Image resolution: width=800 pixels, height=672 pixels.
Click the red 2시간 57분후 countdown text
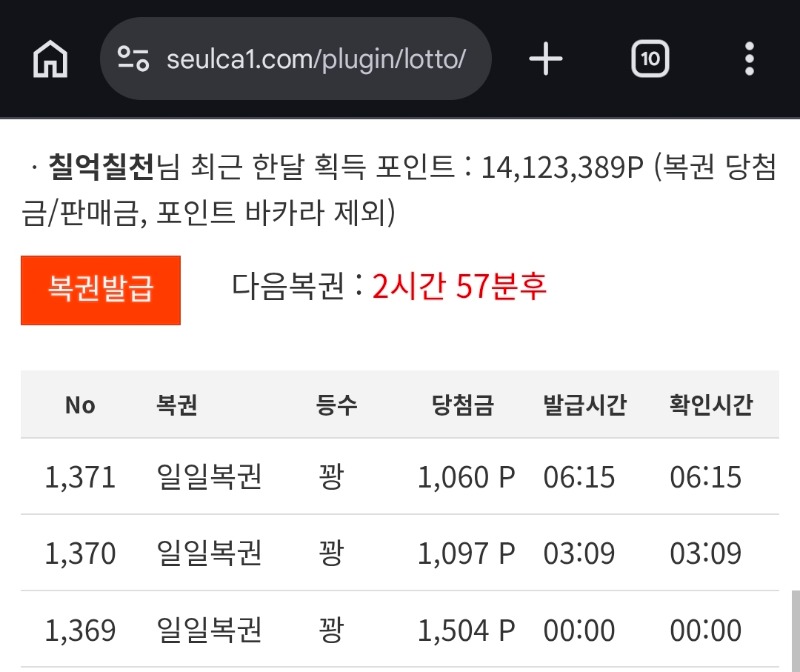(459, 288)
